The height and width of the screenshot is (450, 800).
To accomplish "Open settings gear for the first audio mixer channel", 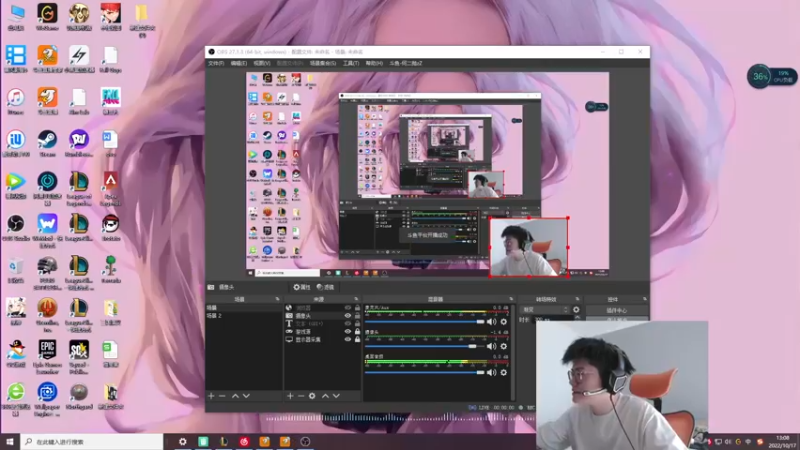I will click(504, 322).
